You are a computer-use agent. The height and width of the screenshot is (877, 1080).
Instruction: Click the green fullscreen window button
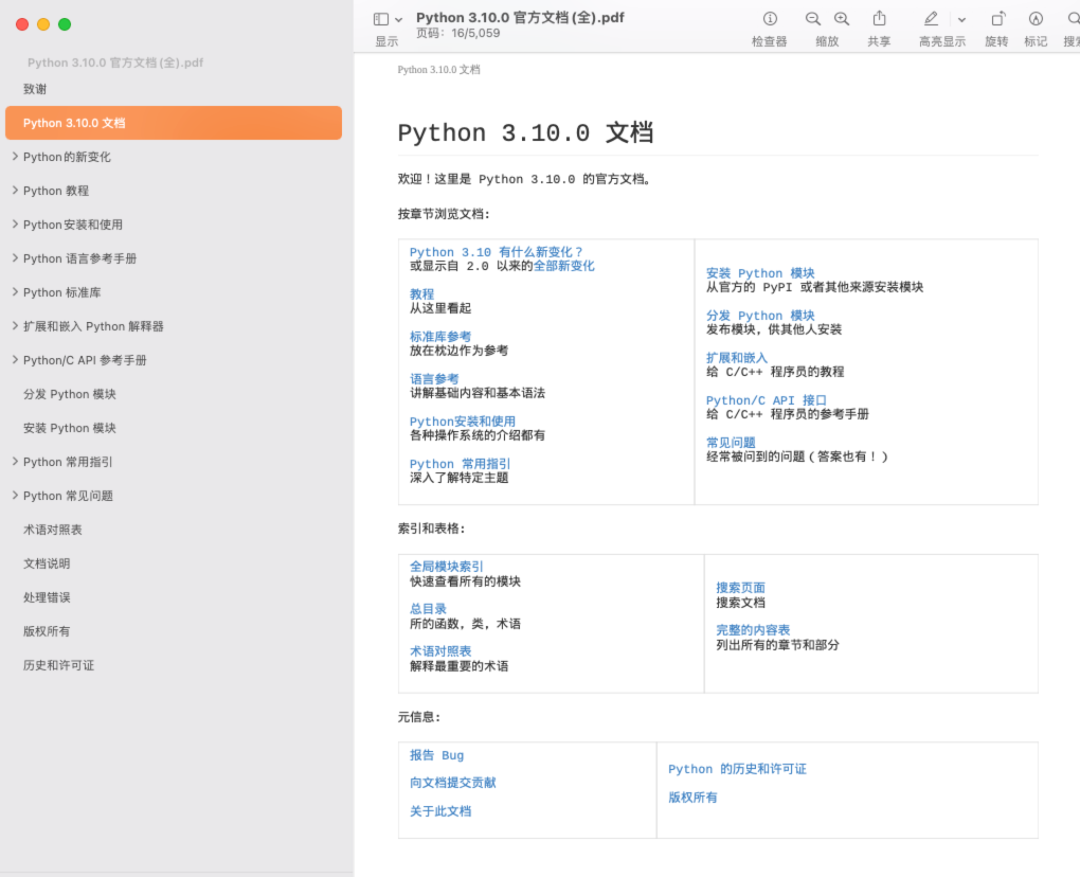65,24
